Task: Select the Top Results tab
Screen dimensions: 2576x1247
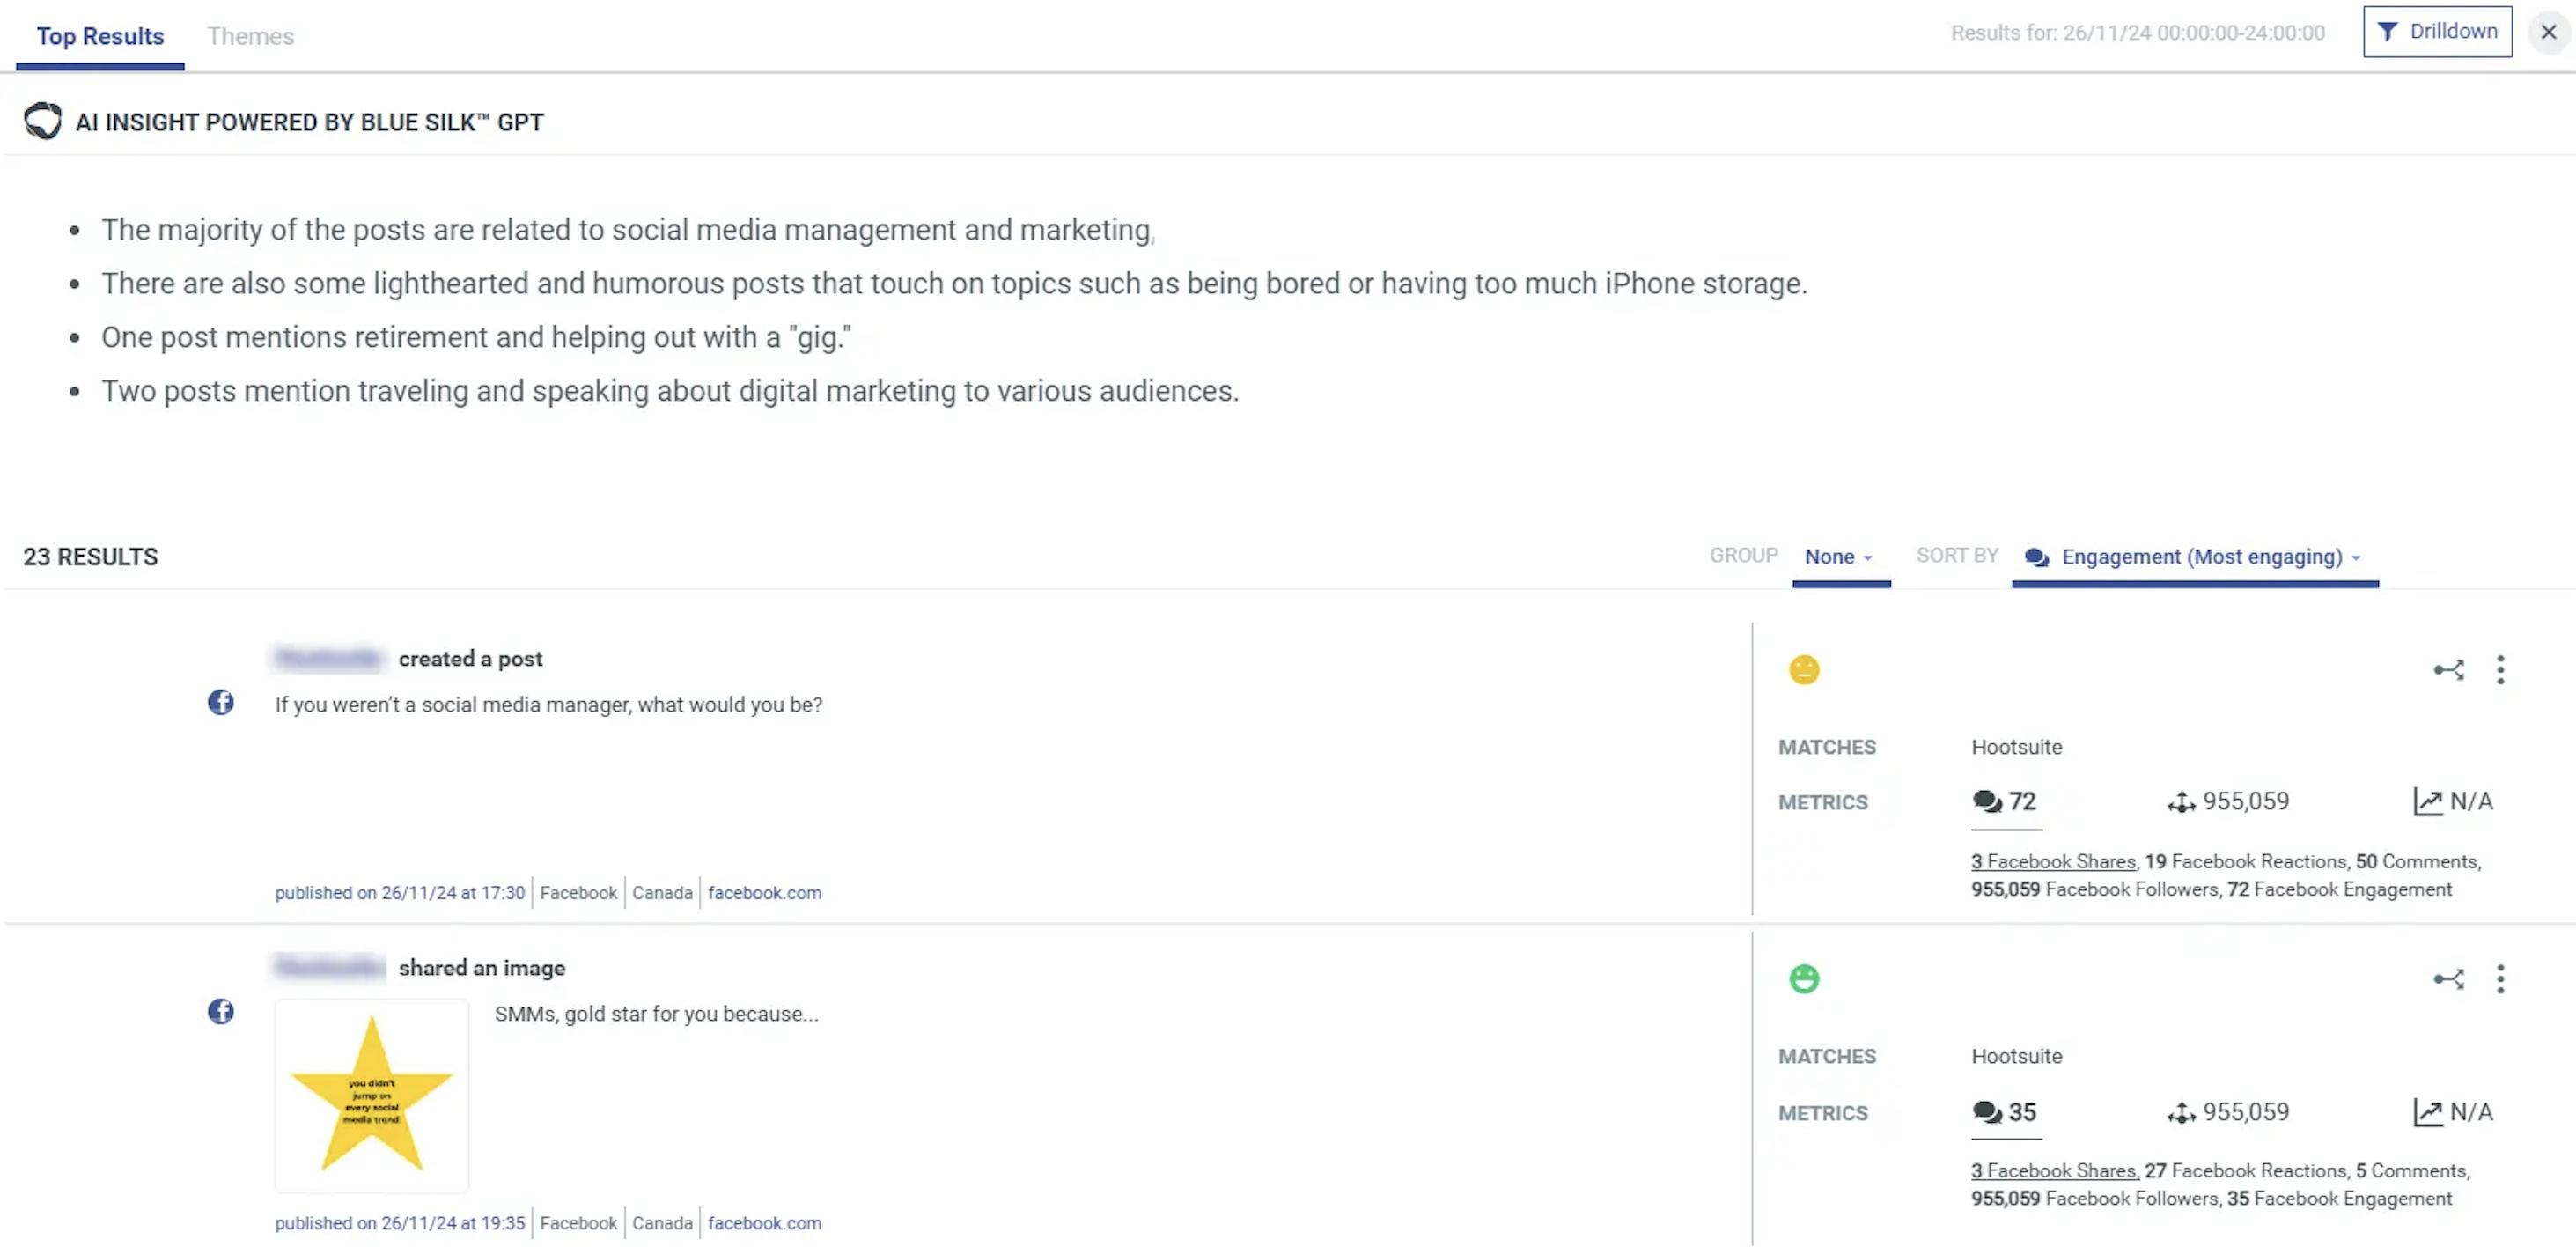Action: click(100, 36)
